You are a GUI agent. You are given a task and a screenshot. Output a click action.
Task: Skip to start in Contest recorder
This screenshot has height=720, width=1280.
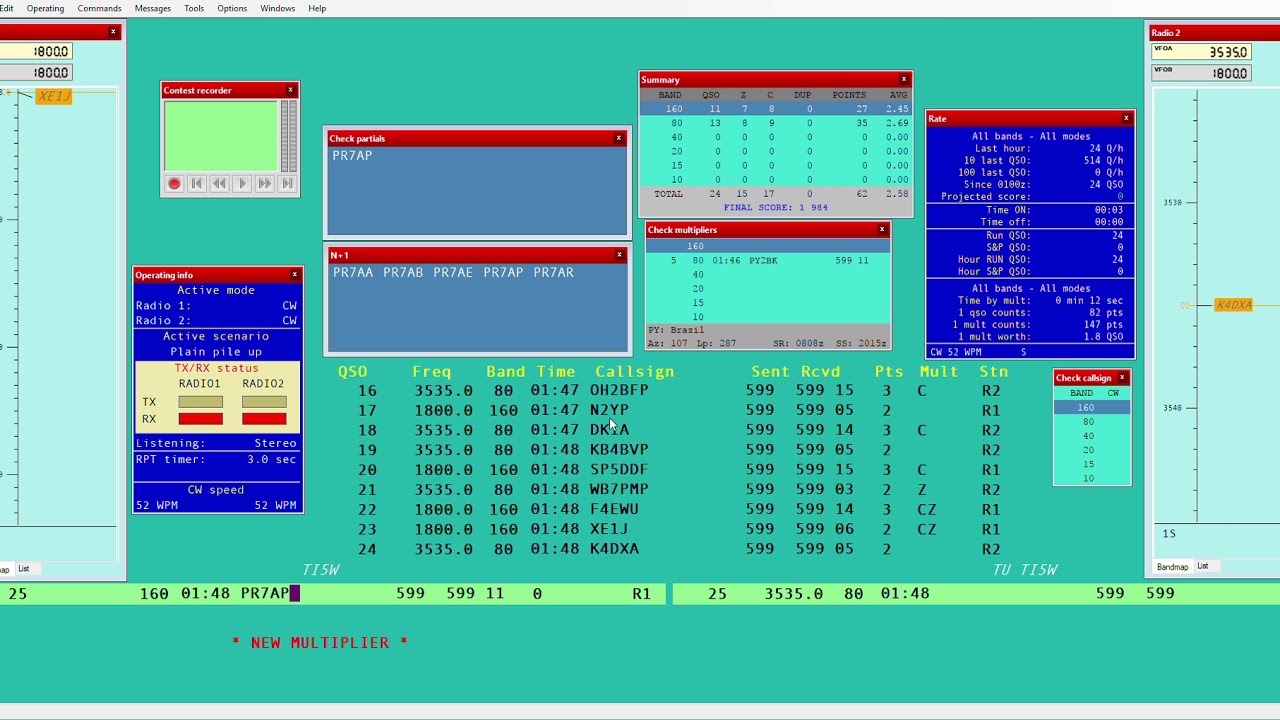pos(197,184)
